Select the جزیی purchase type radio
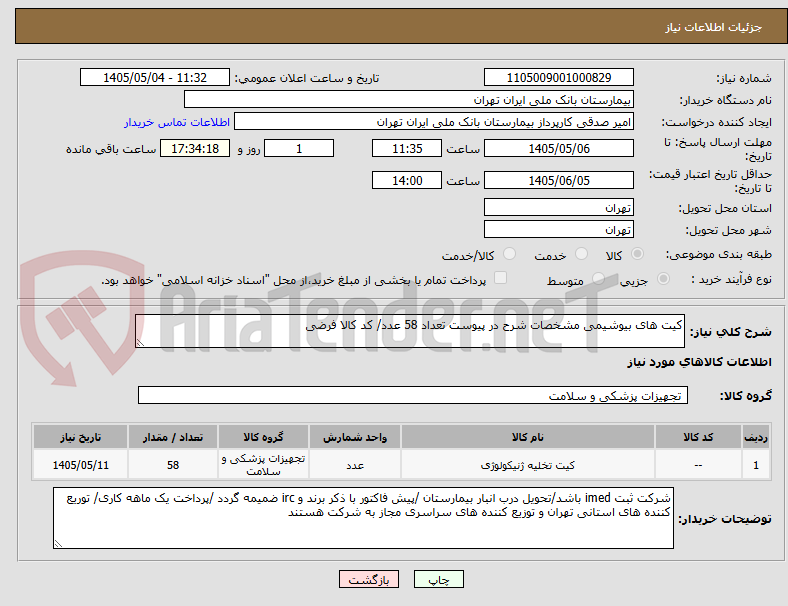 pos(663,279)
